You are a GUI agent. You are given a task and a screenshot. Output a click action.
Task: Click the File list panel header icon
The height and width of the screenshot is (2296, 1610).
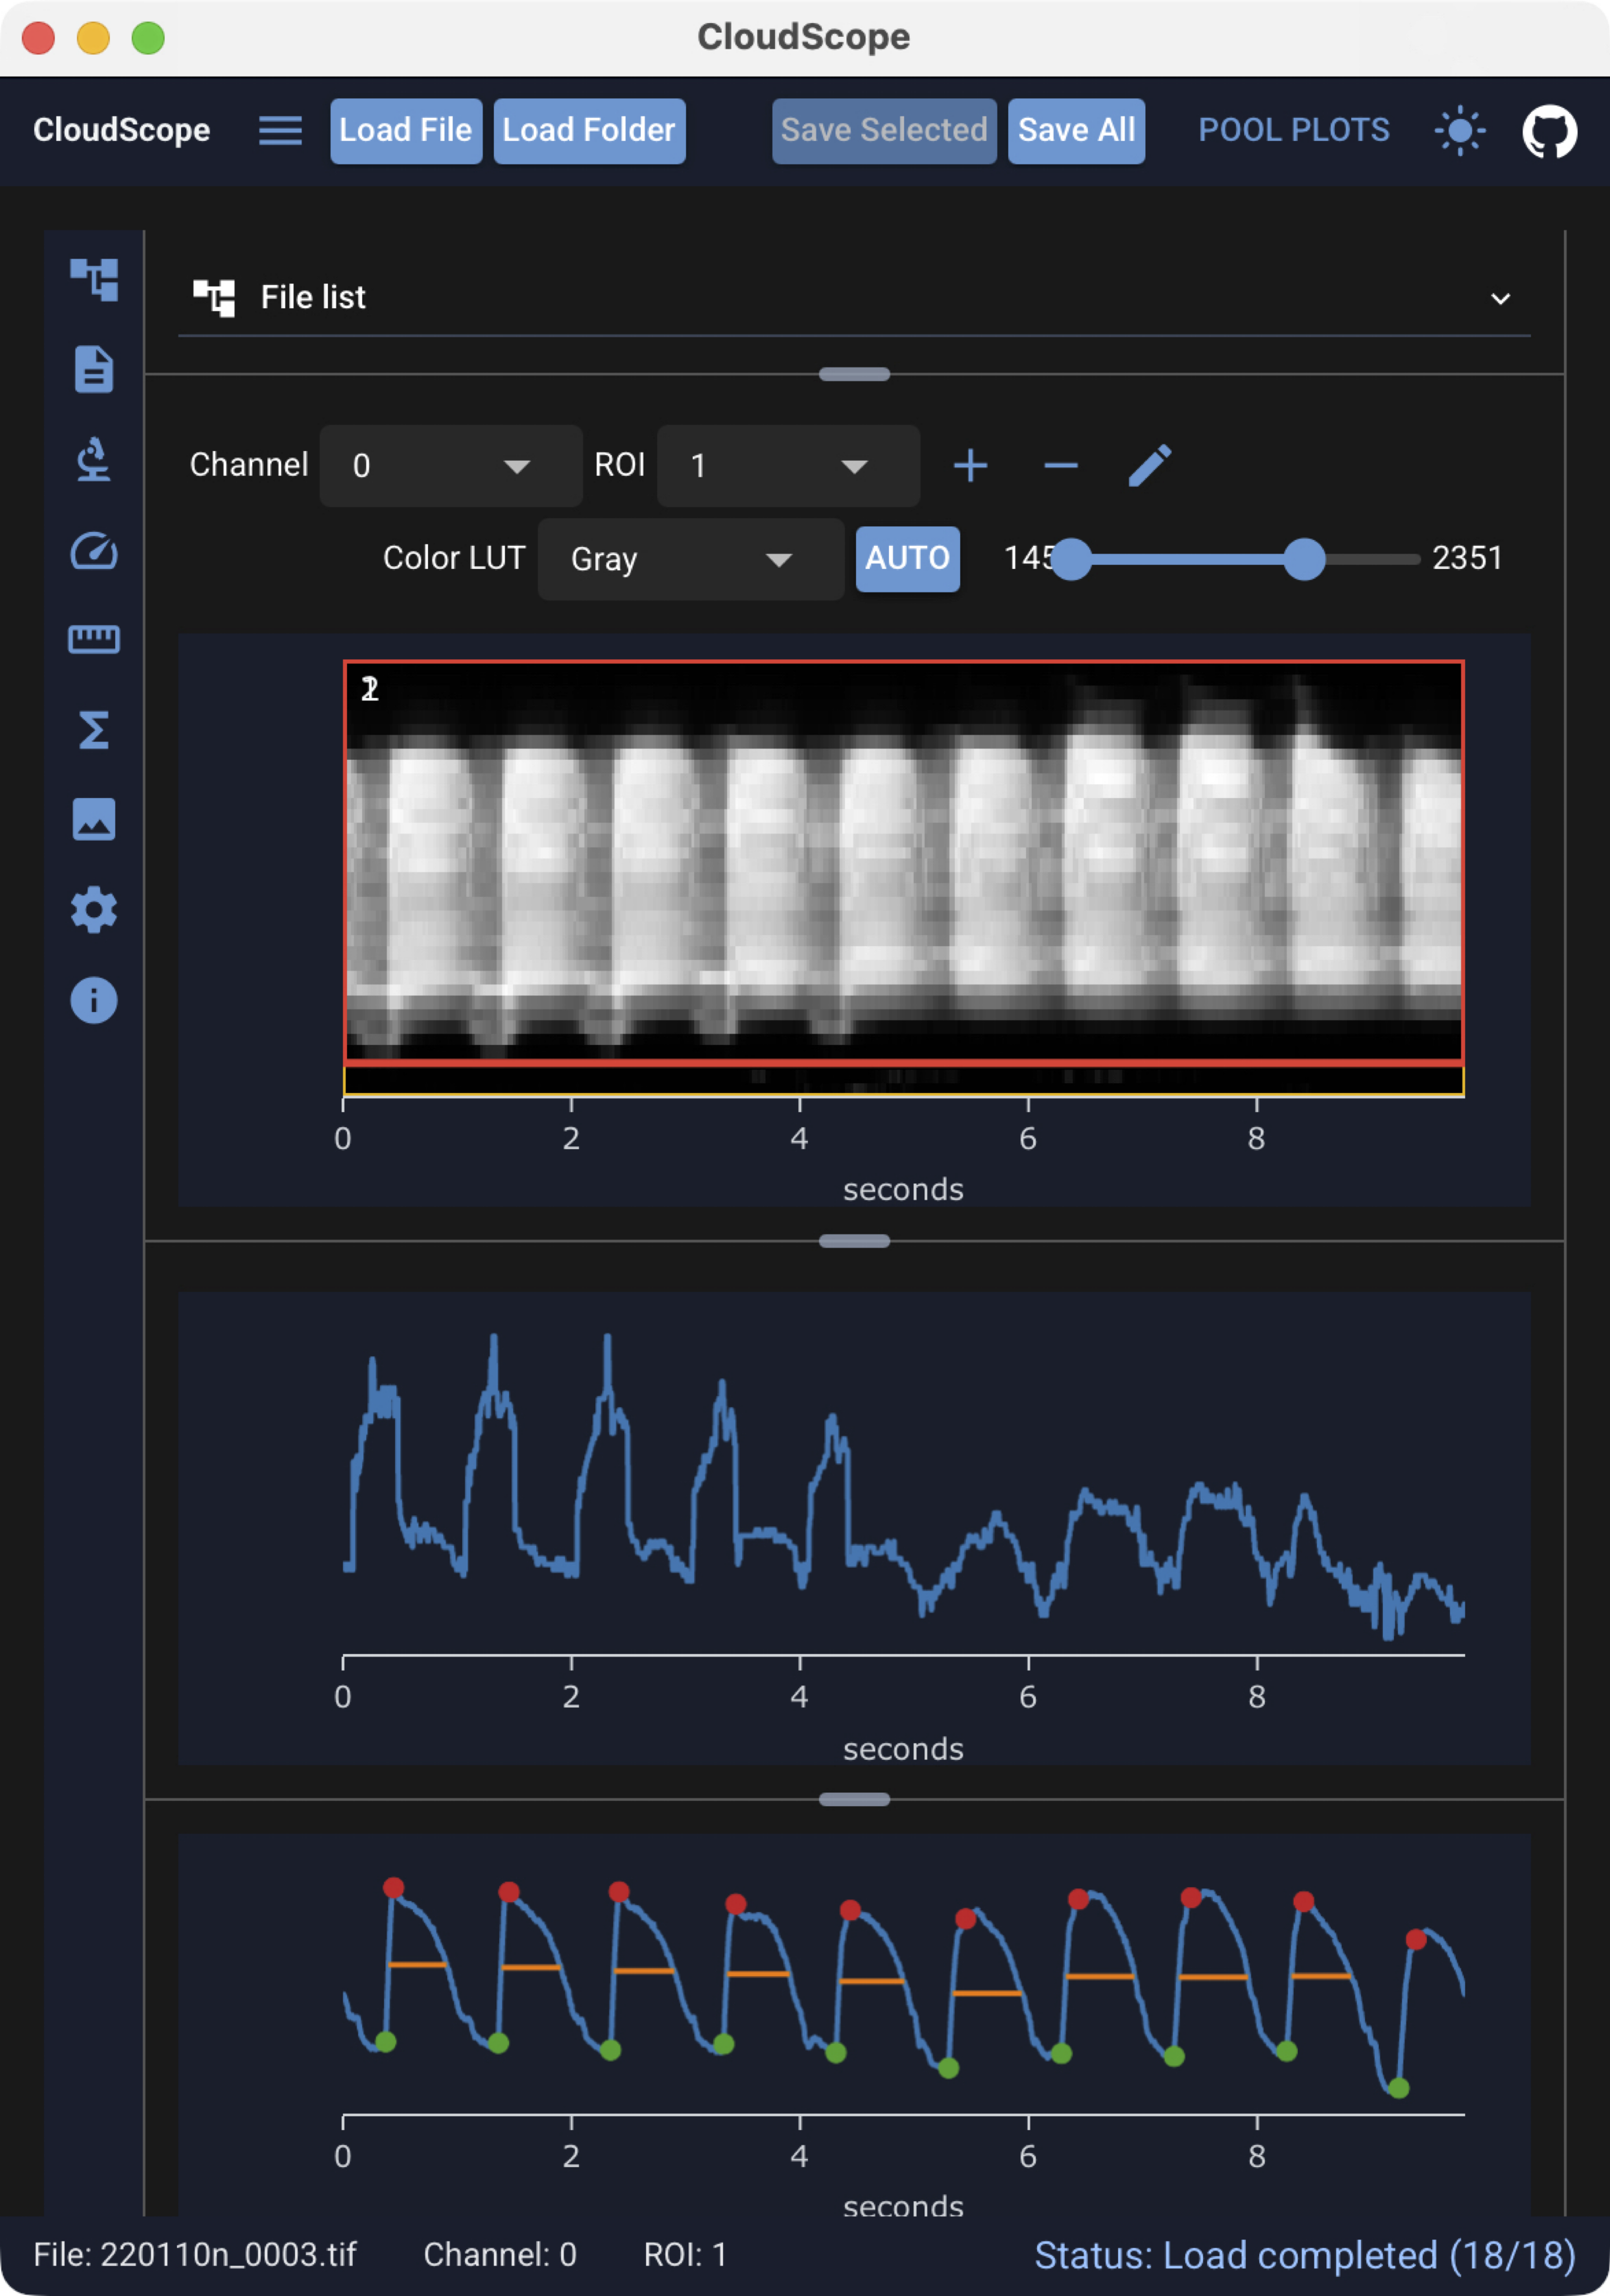214,298
